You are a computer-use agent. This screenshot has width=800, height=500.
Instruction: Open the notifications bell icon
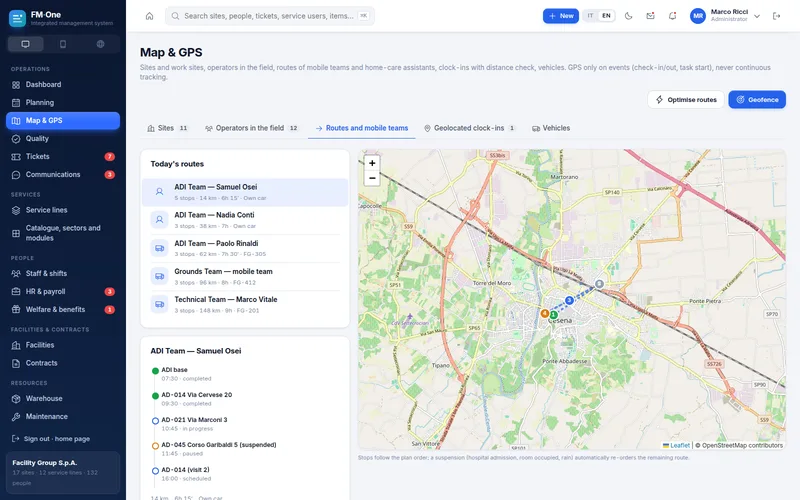coord(672,16)
